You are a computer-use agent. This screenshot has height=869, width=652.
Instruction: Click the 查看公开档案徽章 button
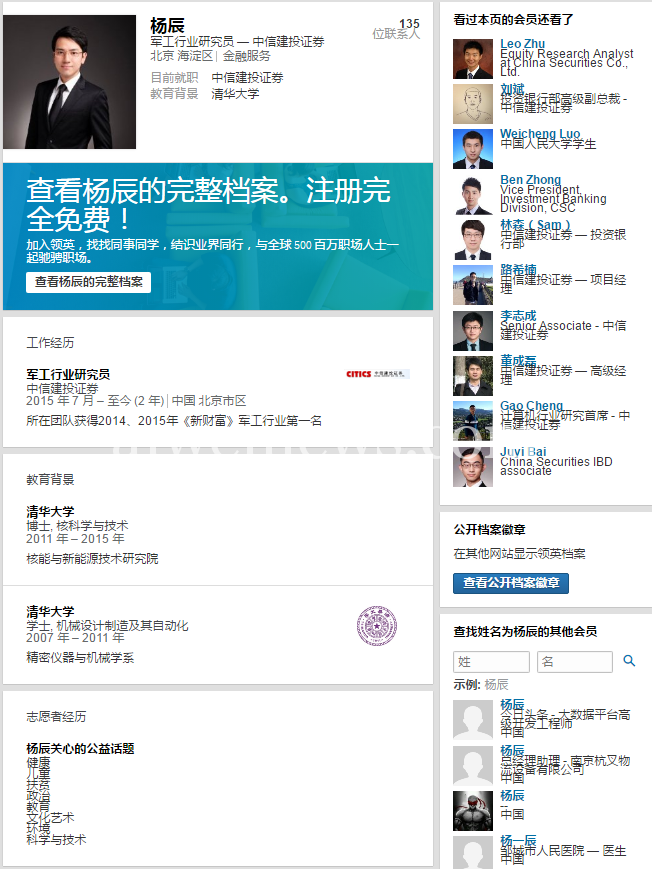coord(511,583)
